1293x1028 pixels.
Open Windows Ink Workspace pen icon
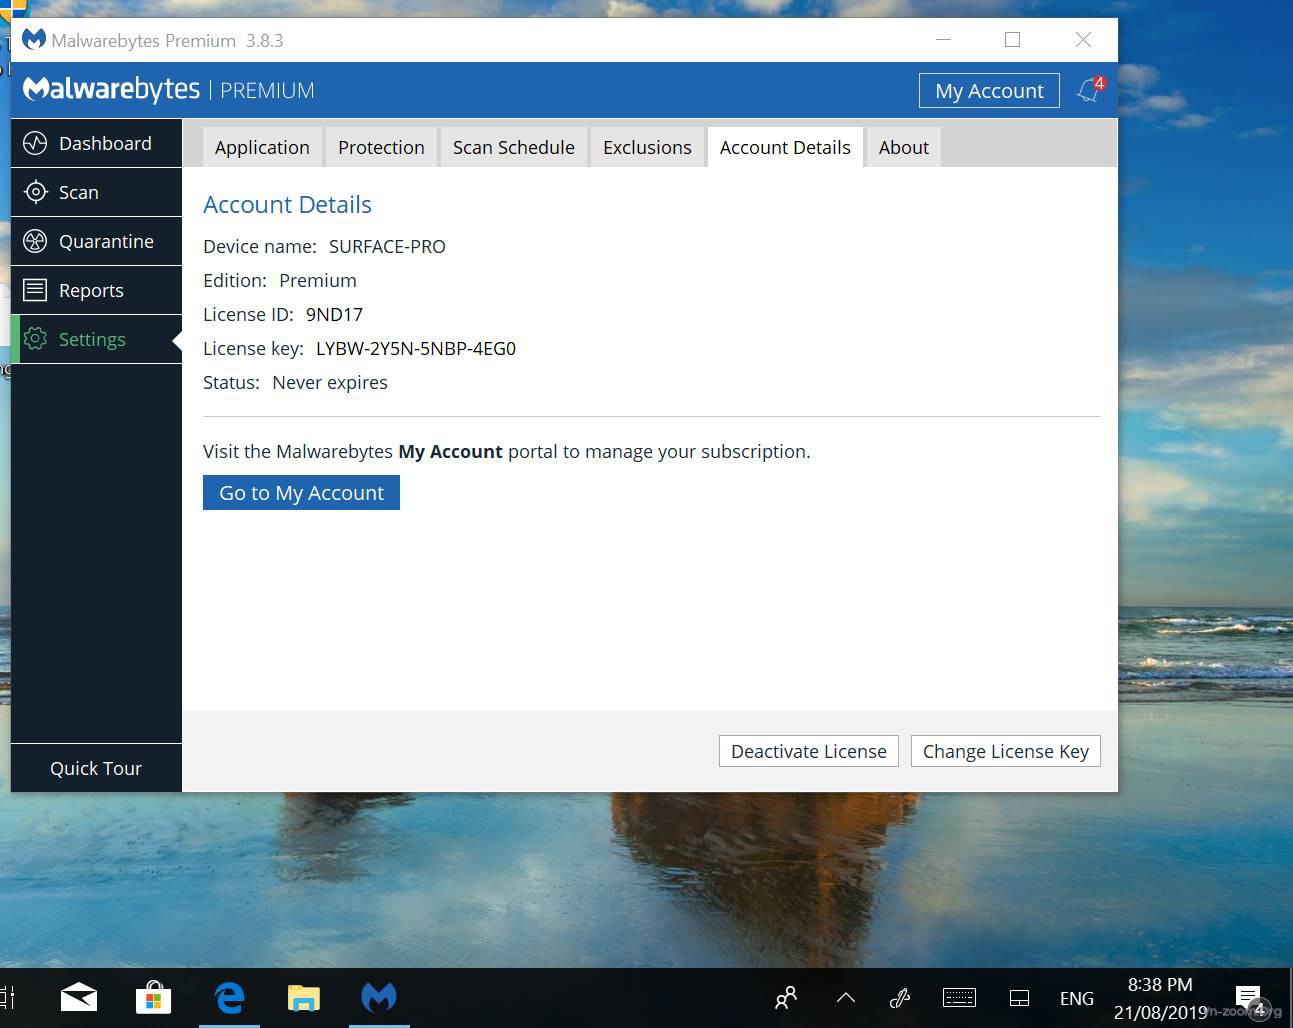coord(900,998)
